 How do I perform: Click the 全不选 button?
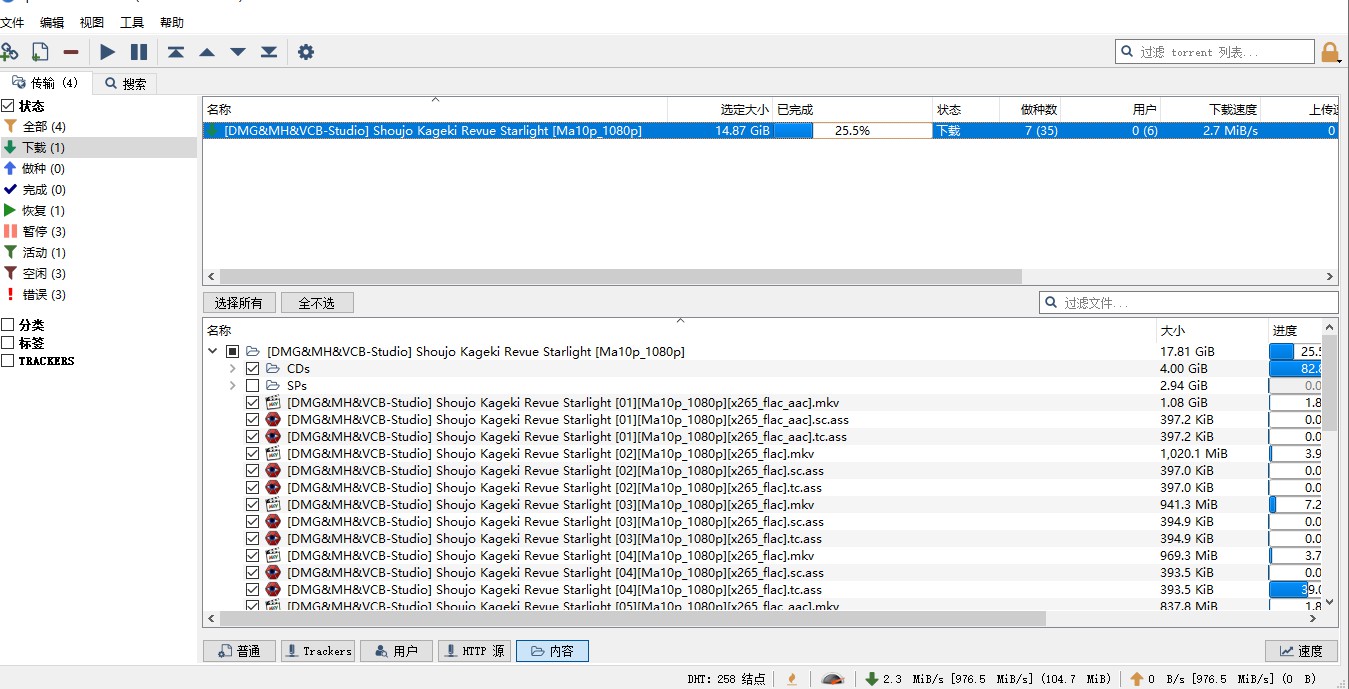click(x=317, y=303)
